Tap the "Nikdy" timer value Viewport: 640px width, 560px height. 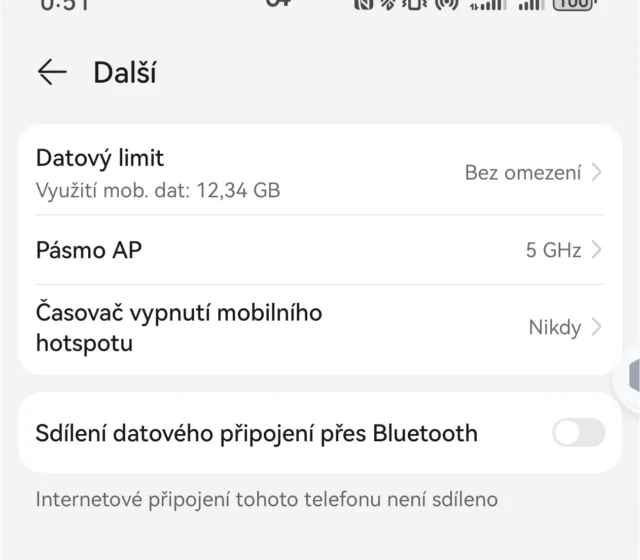pyautogui.click(x=554, y=327)
